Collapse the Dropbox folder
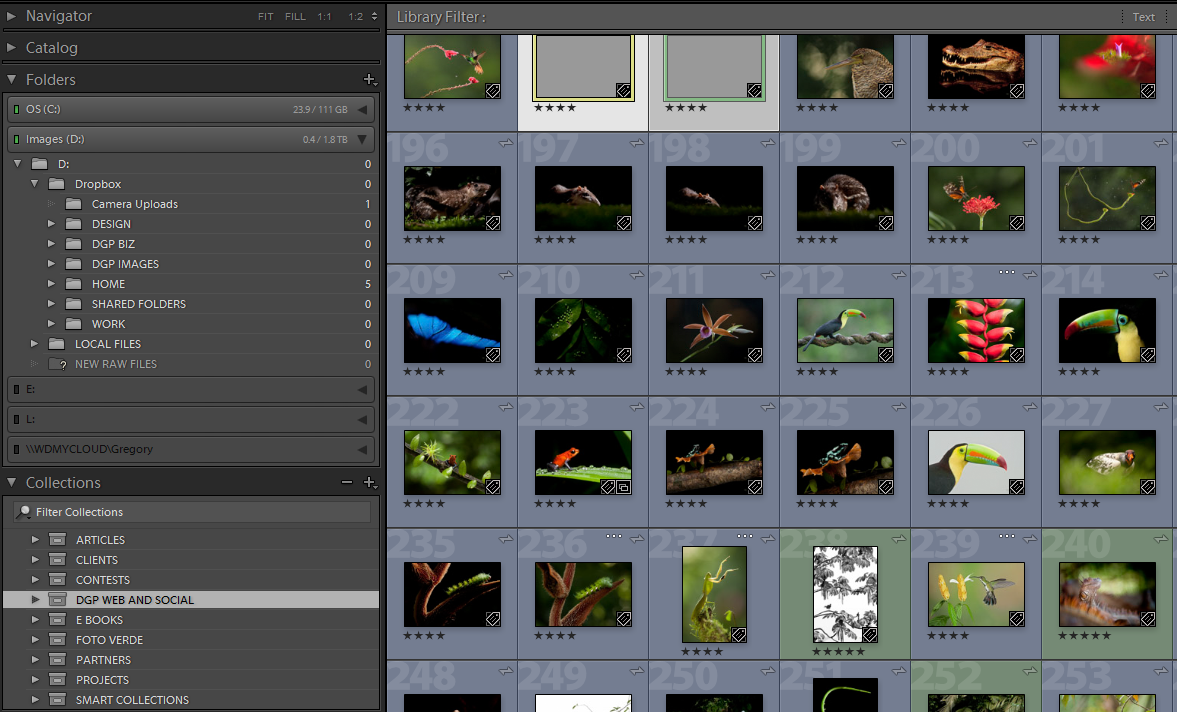Image resolution: width=1177 pixels, height=712 pixels. 35,184
